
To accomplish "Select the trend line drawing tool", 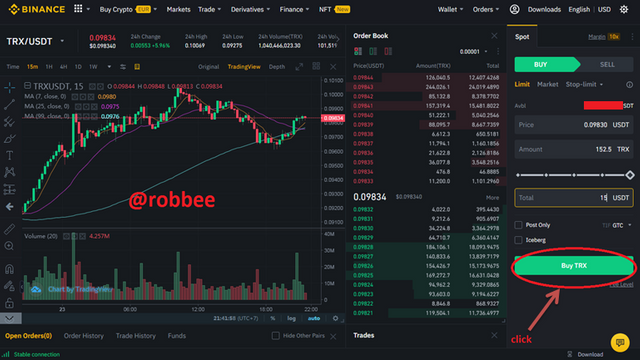I will pyautogui.click(x=9, y=104).
